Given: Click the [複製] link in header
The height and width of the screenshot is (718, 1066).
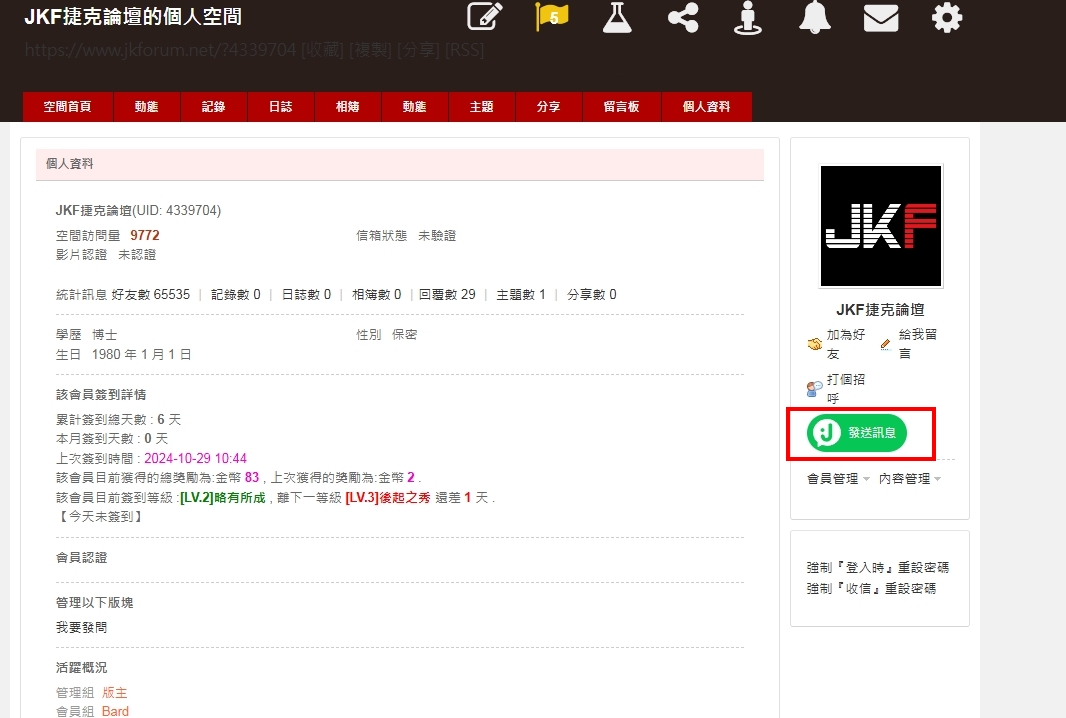Looking at the screenshot, I should coord(371,50).
